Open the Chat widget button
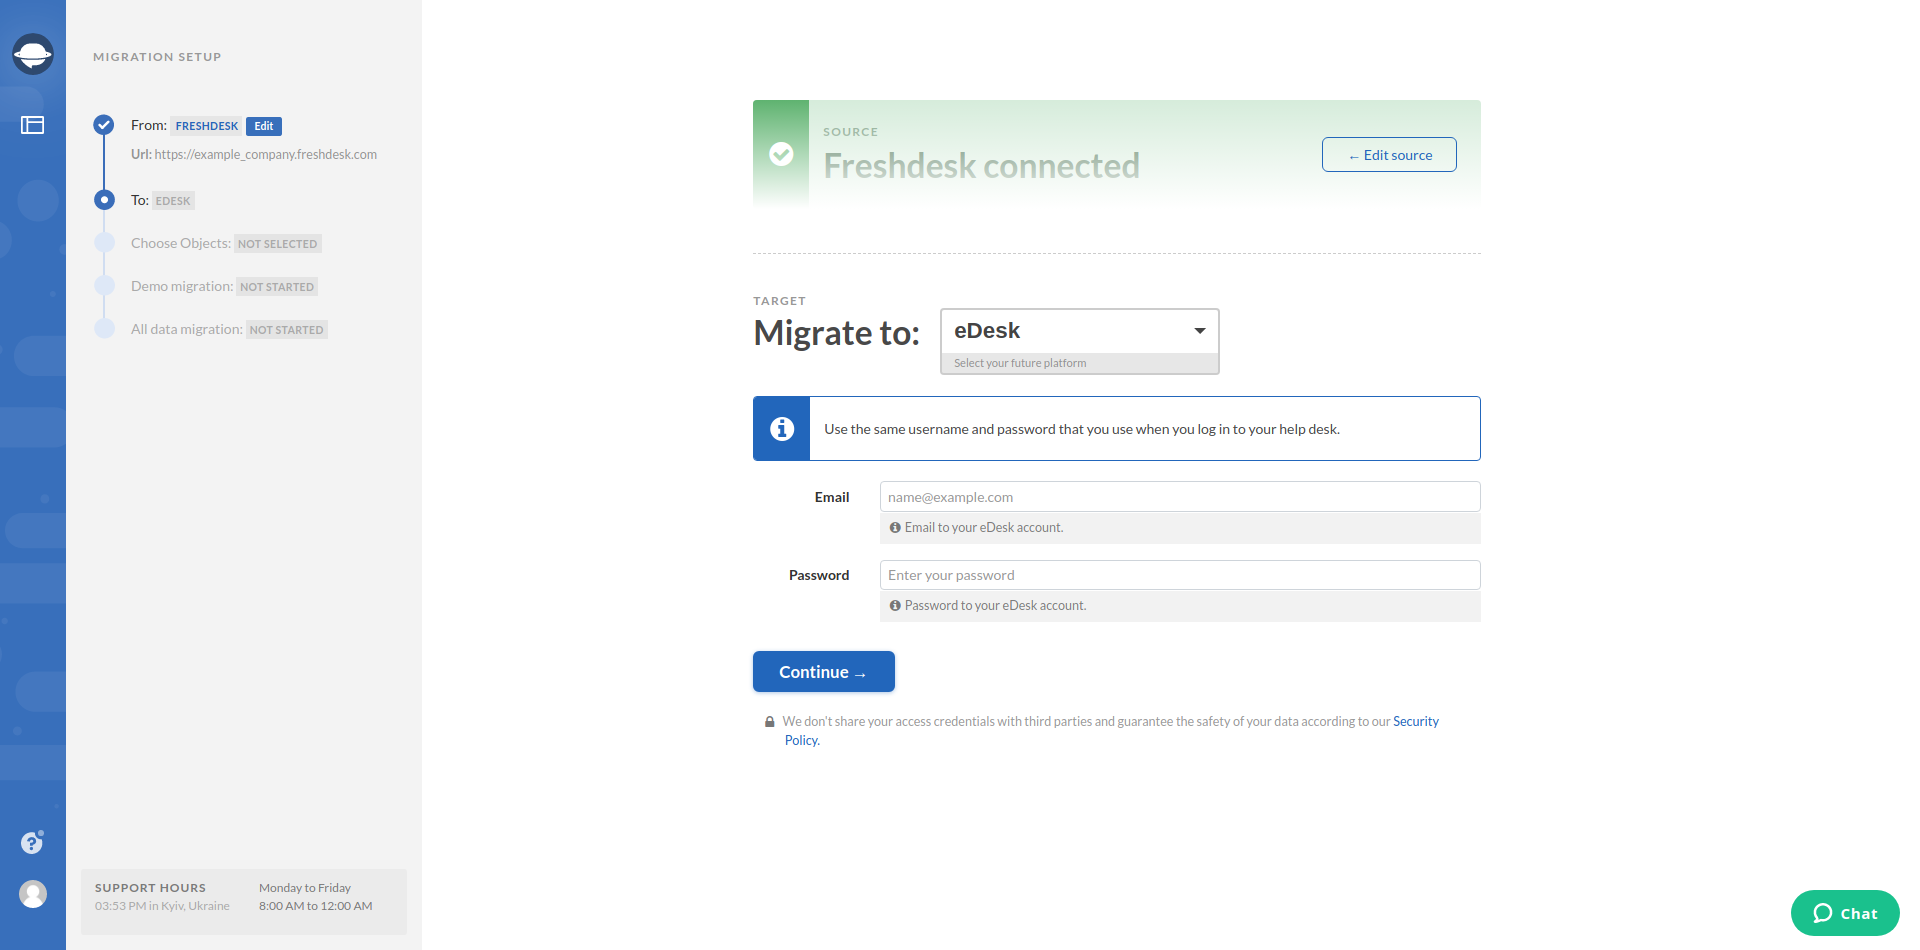This screenshot has width=1920, height=950. click(x=1845, y=913)
